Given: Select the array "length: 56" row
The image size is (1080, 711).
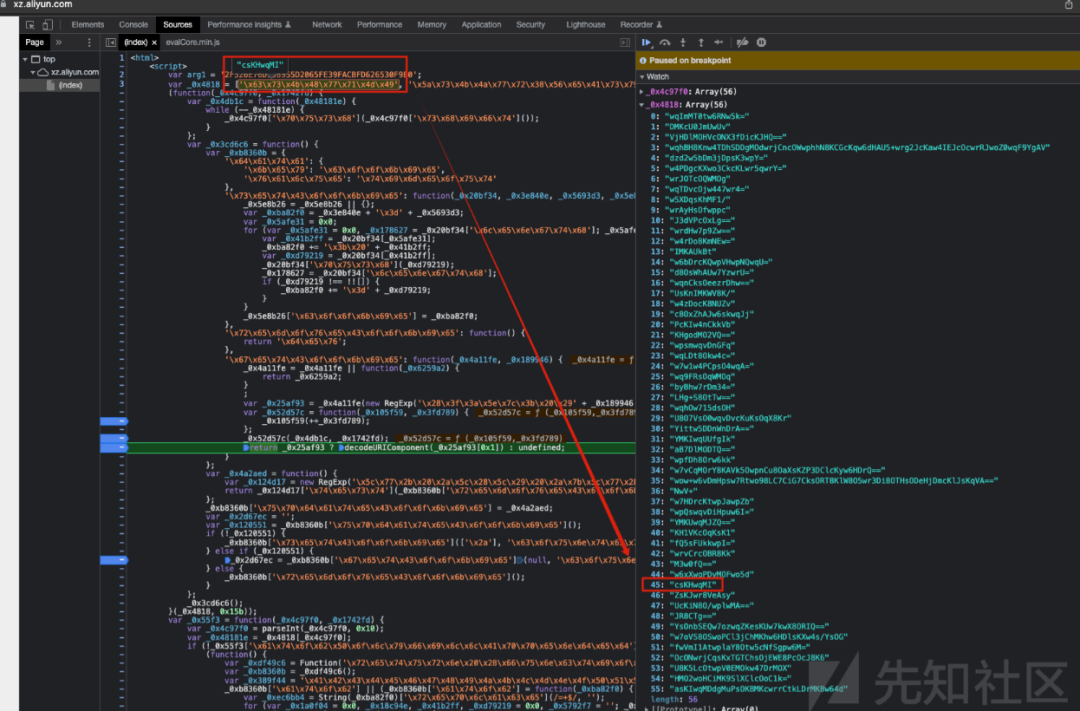Looking at the screenshot, I should [x=674, y=699].
